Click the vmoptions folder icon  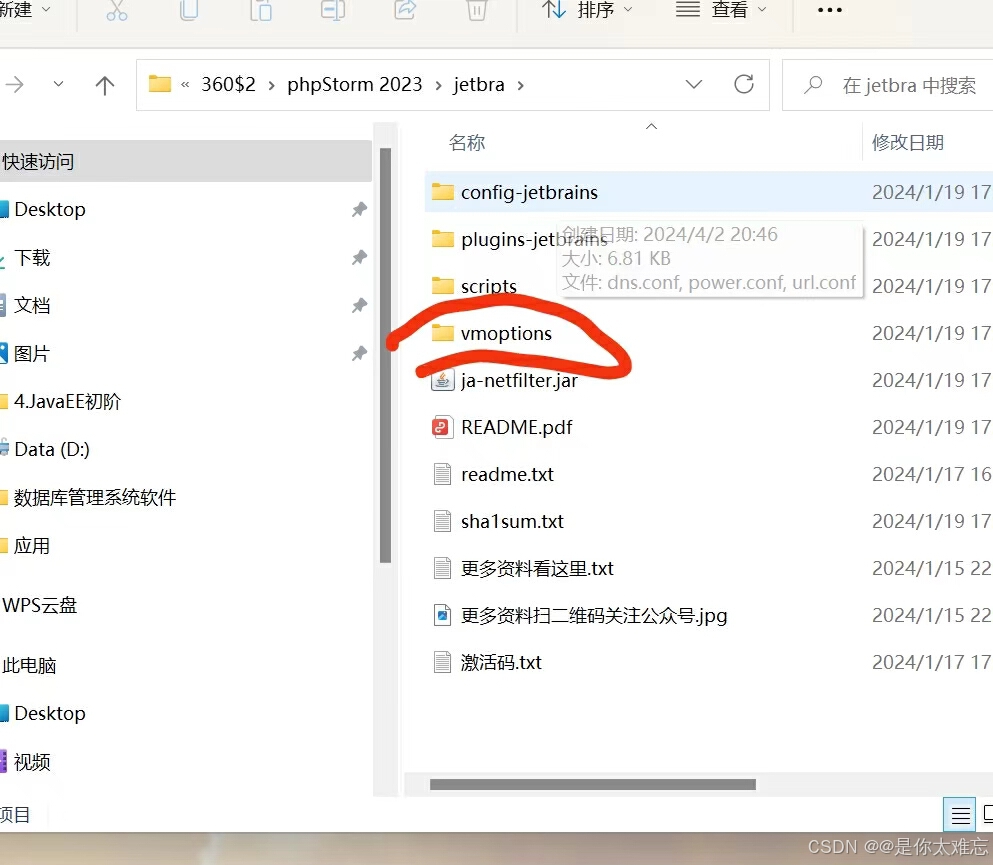443,332
